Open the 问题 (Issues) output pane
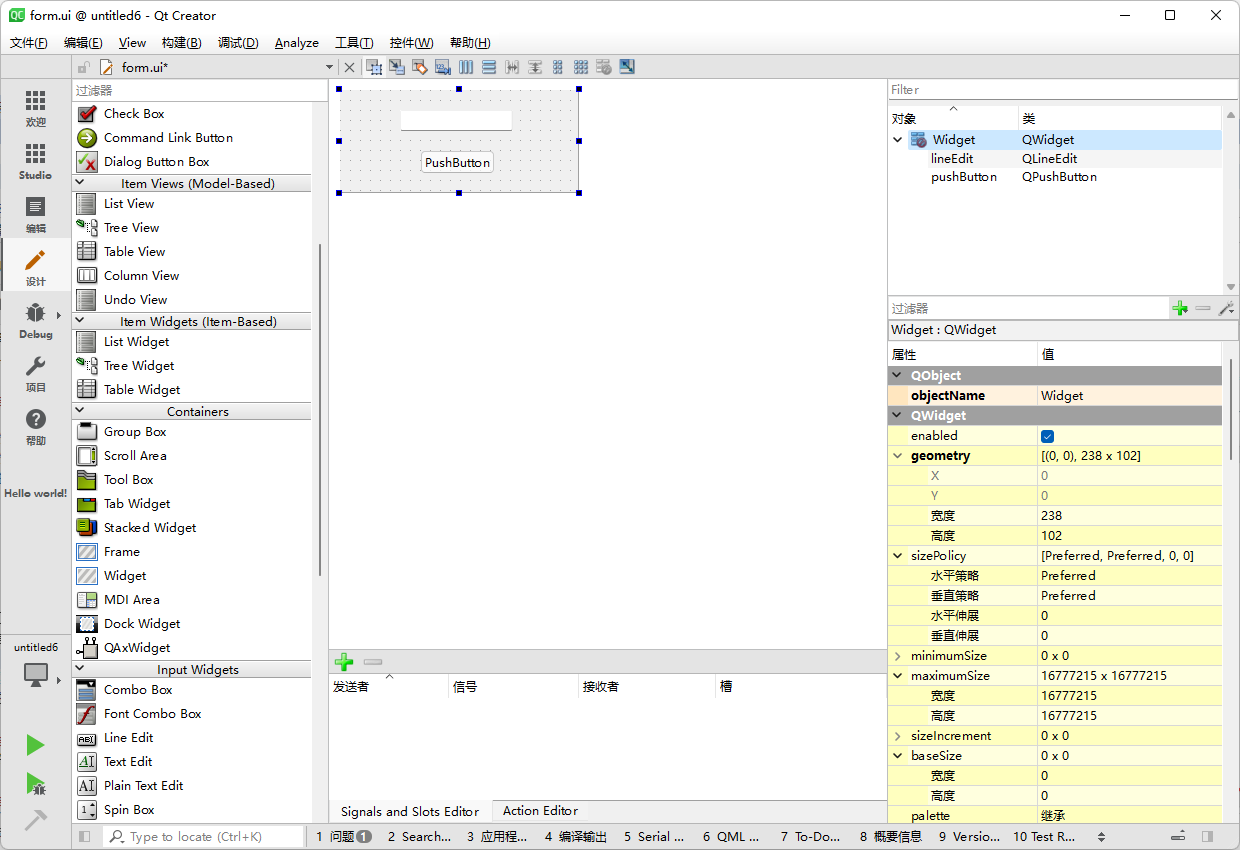The height and width of the screenshot is (850, 1240). 344,837
